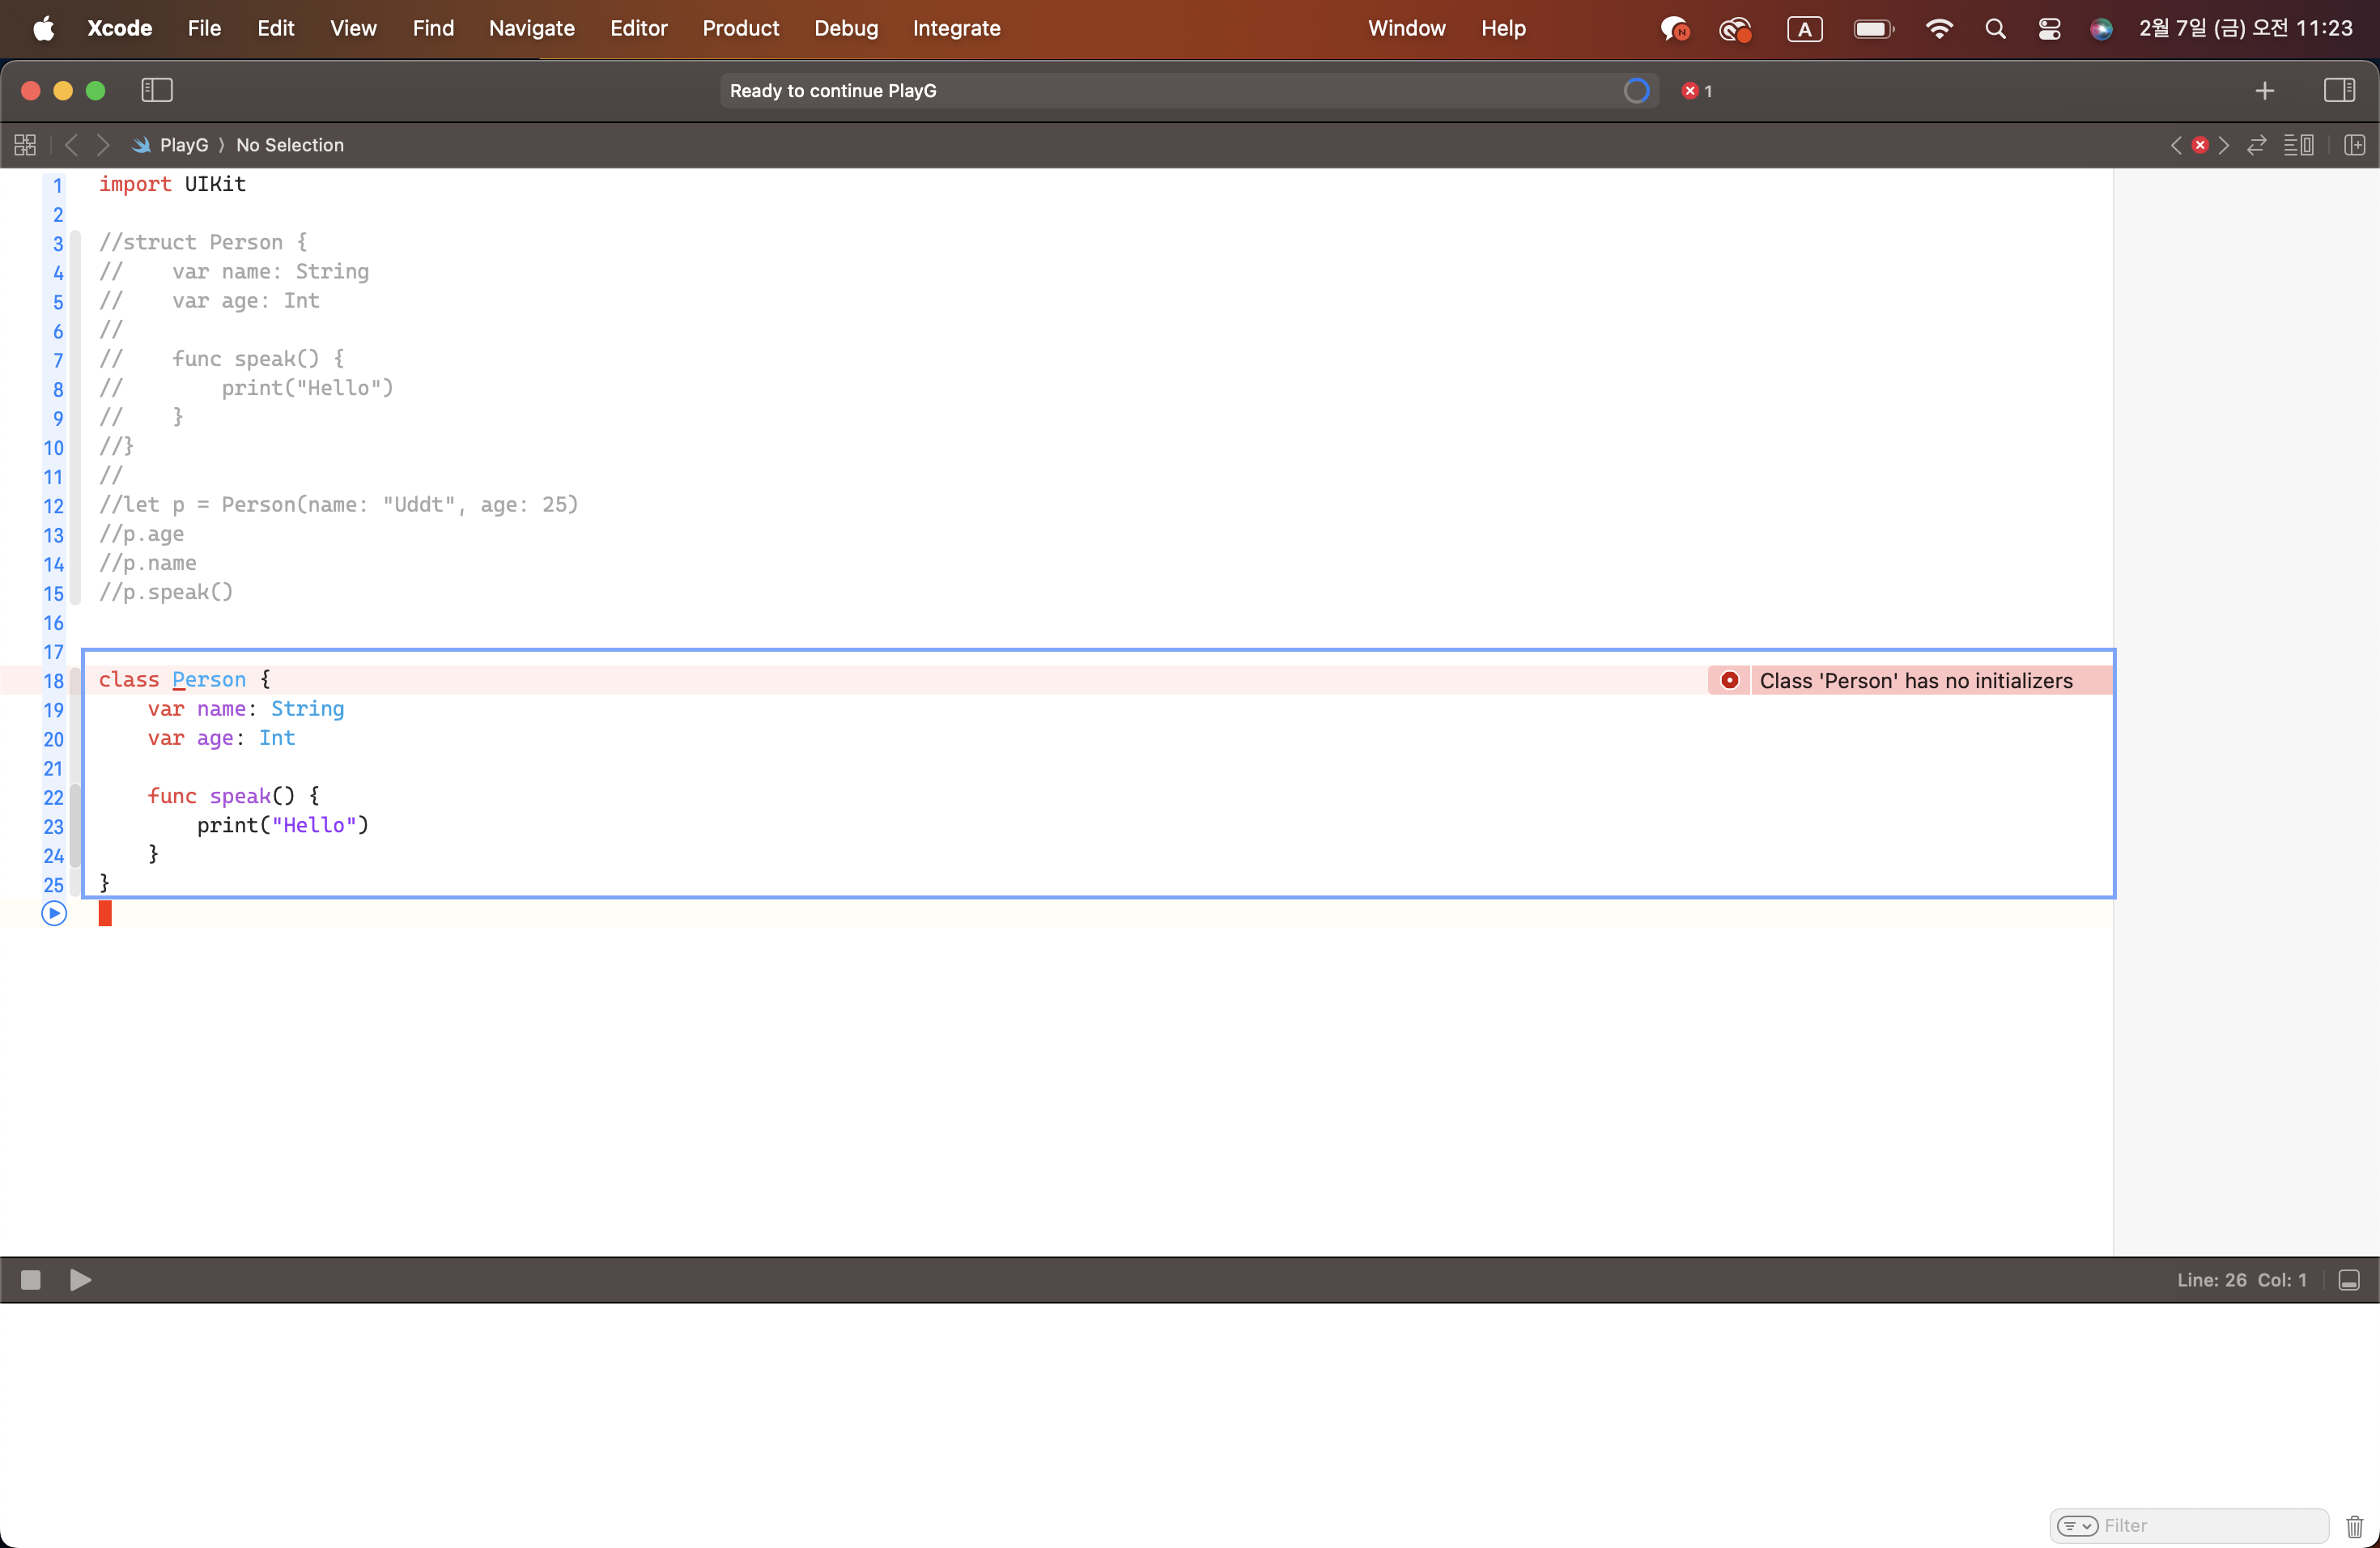
Task: Click the add (+) library button
Action: 2265,90
